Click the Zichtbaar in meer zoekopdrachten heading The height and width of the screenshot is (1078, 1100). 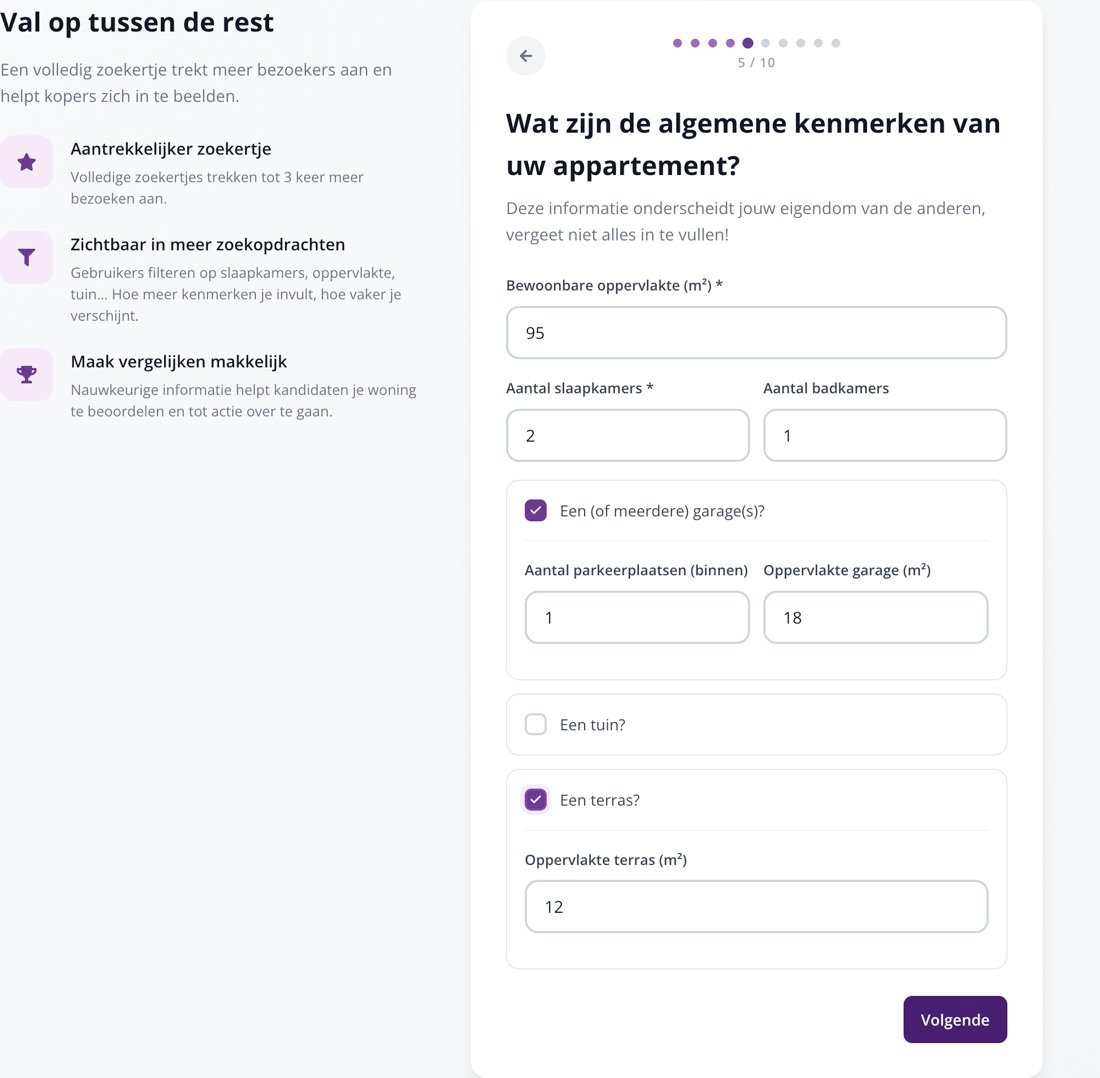208,245
